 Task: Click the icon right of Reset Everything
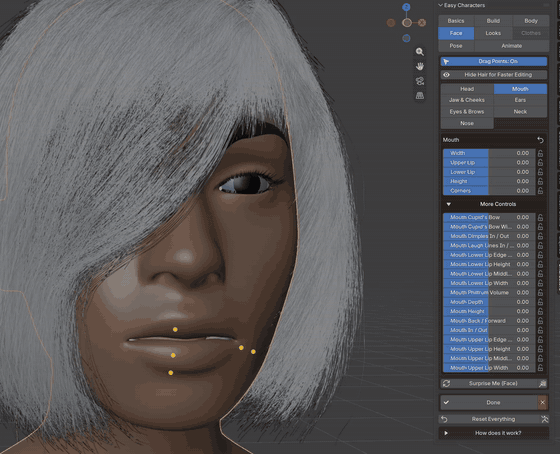[x=544, y=419]
